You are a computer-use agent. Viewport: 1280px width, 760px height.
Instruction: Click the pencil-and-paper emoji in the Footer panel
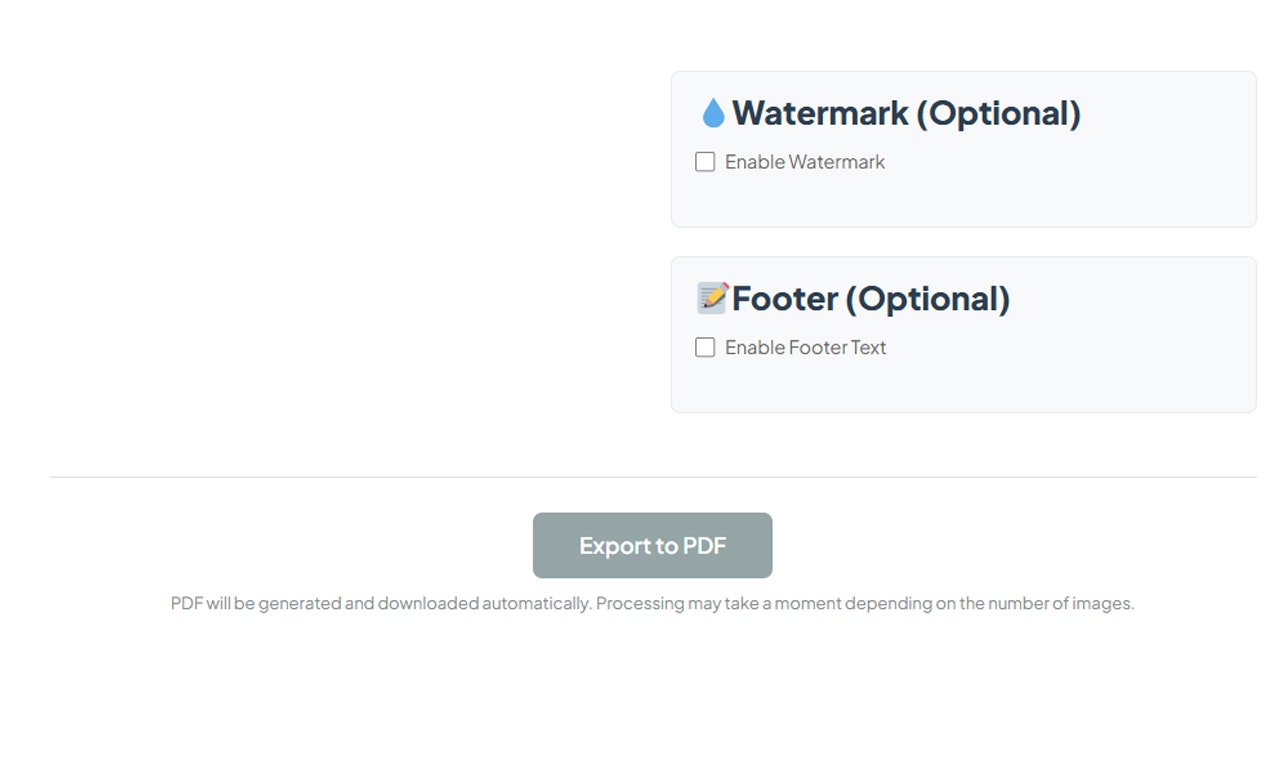pyautogui.click(x=711, y=298)
